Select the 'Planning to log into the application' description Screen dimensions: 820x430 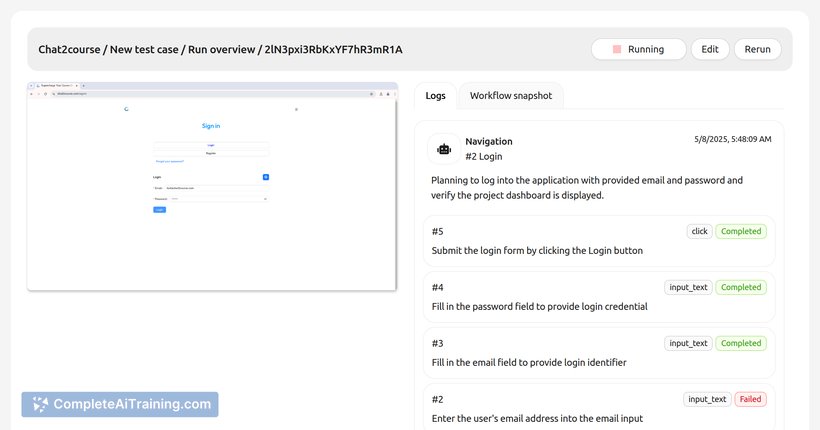tap(587, 187)
